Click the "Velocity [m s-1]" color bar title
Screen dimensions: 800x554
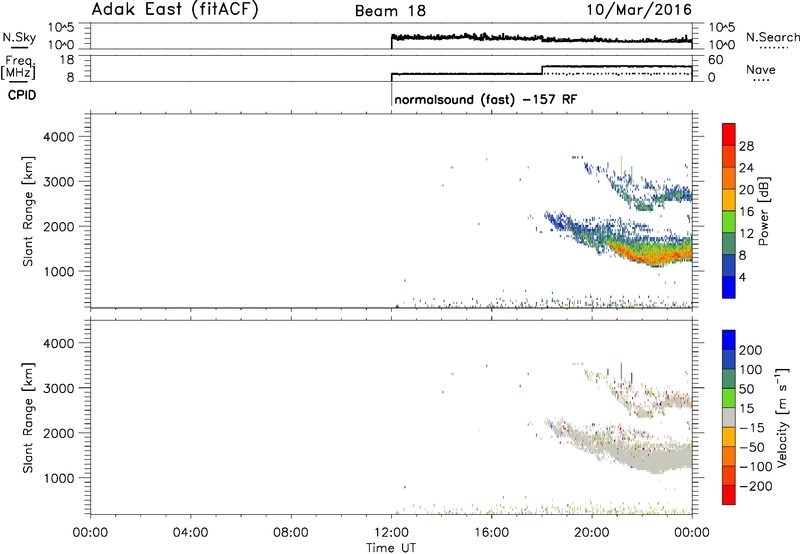[781, 417]
